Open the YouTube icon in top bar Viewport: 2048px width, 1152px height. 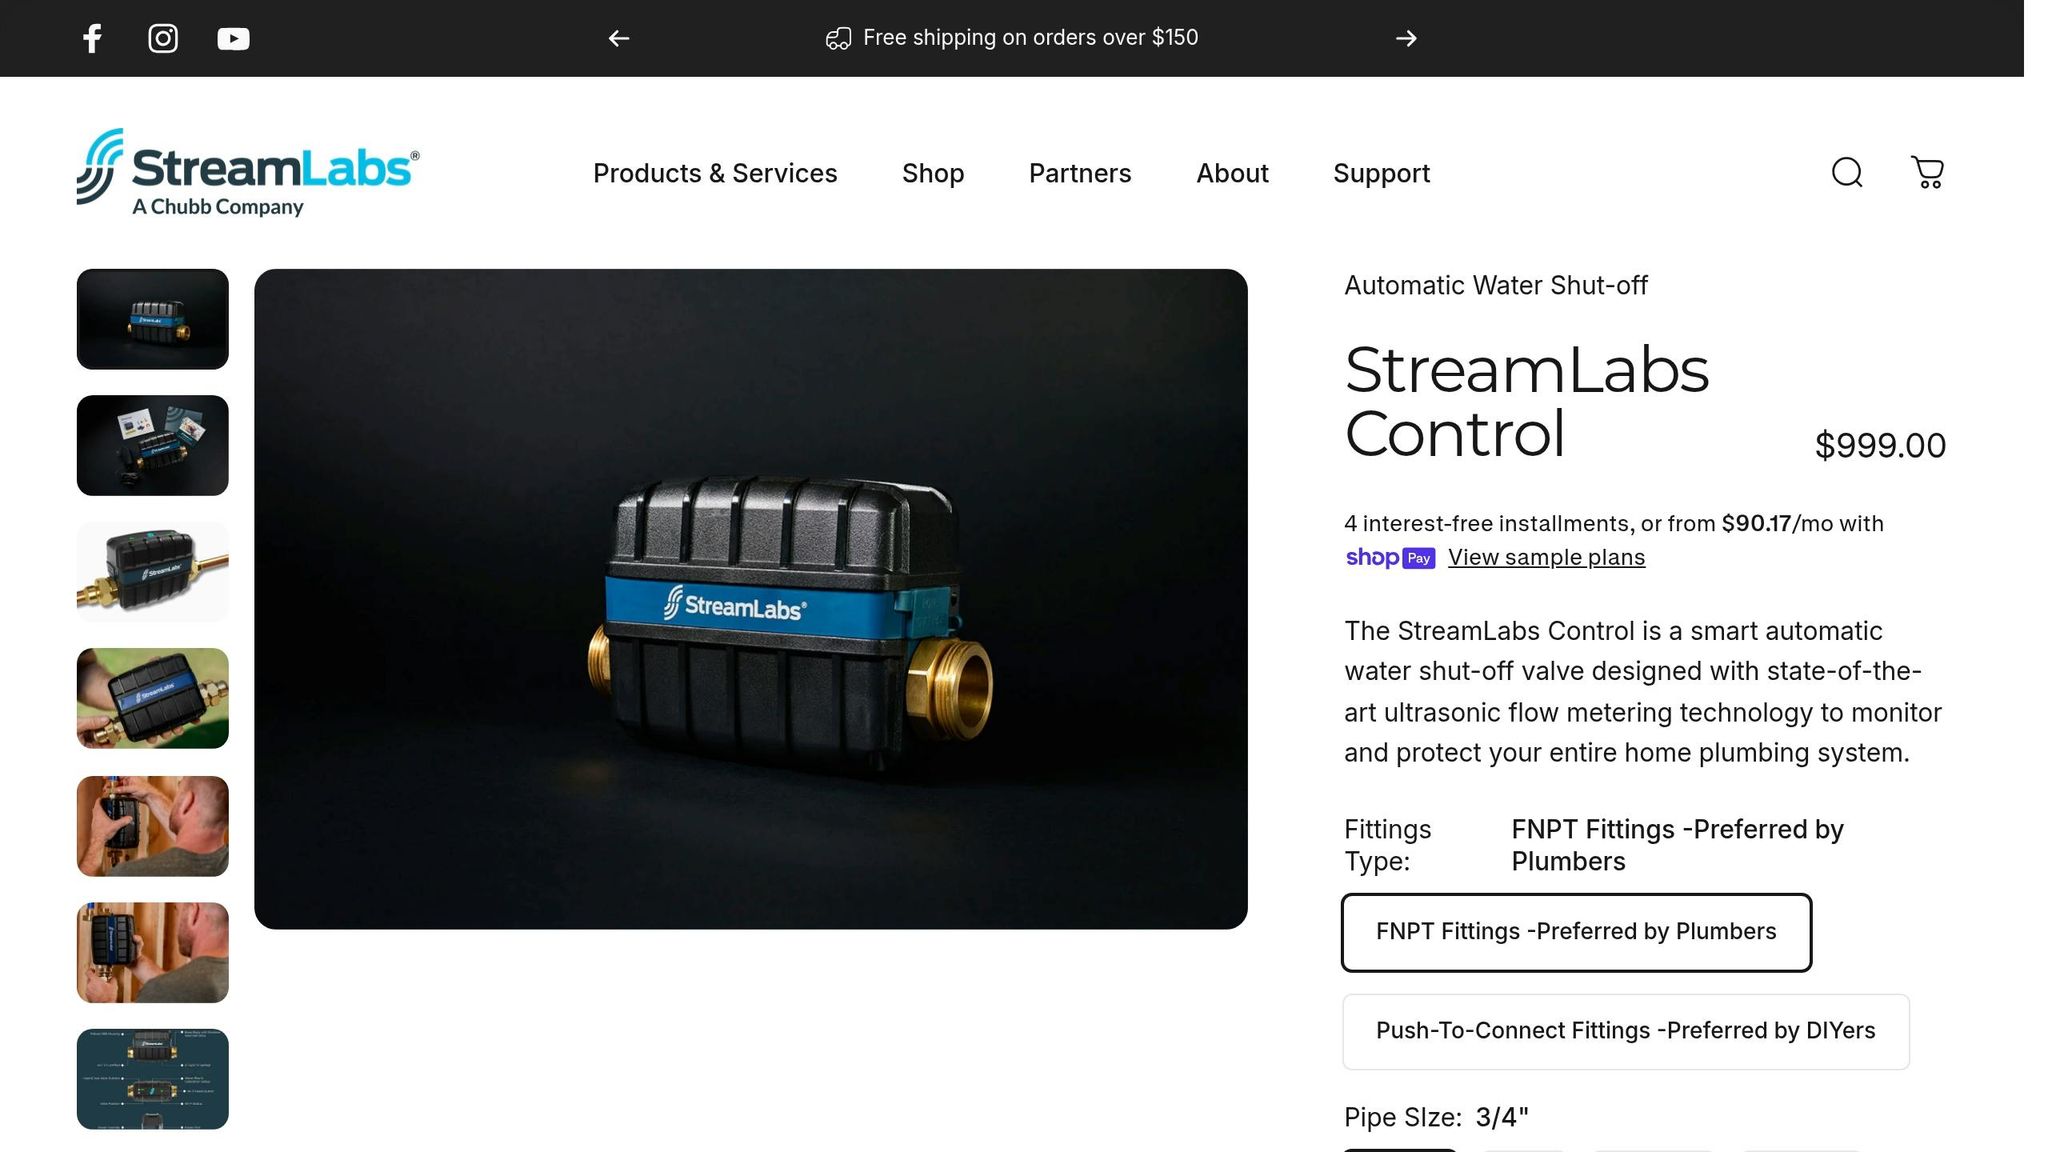[233, 39]
